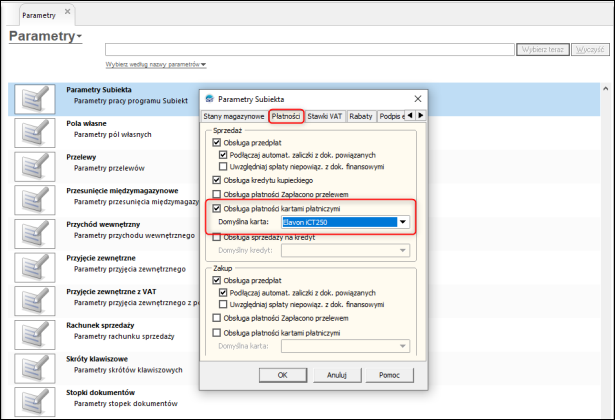The height and width of the screenshot is (420, 615).
Task: Switch to Stawki VAT tab
Action: point(325,116)
